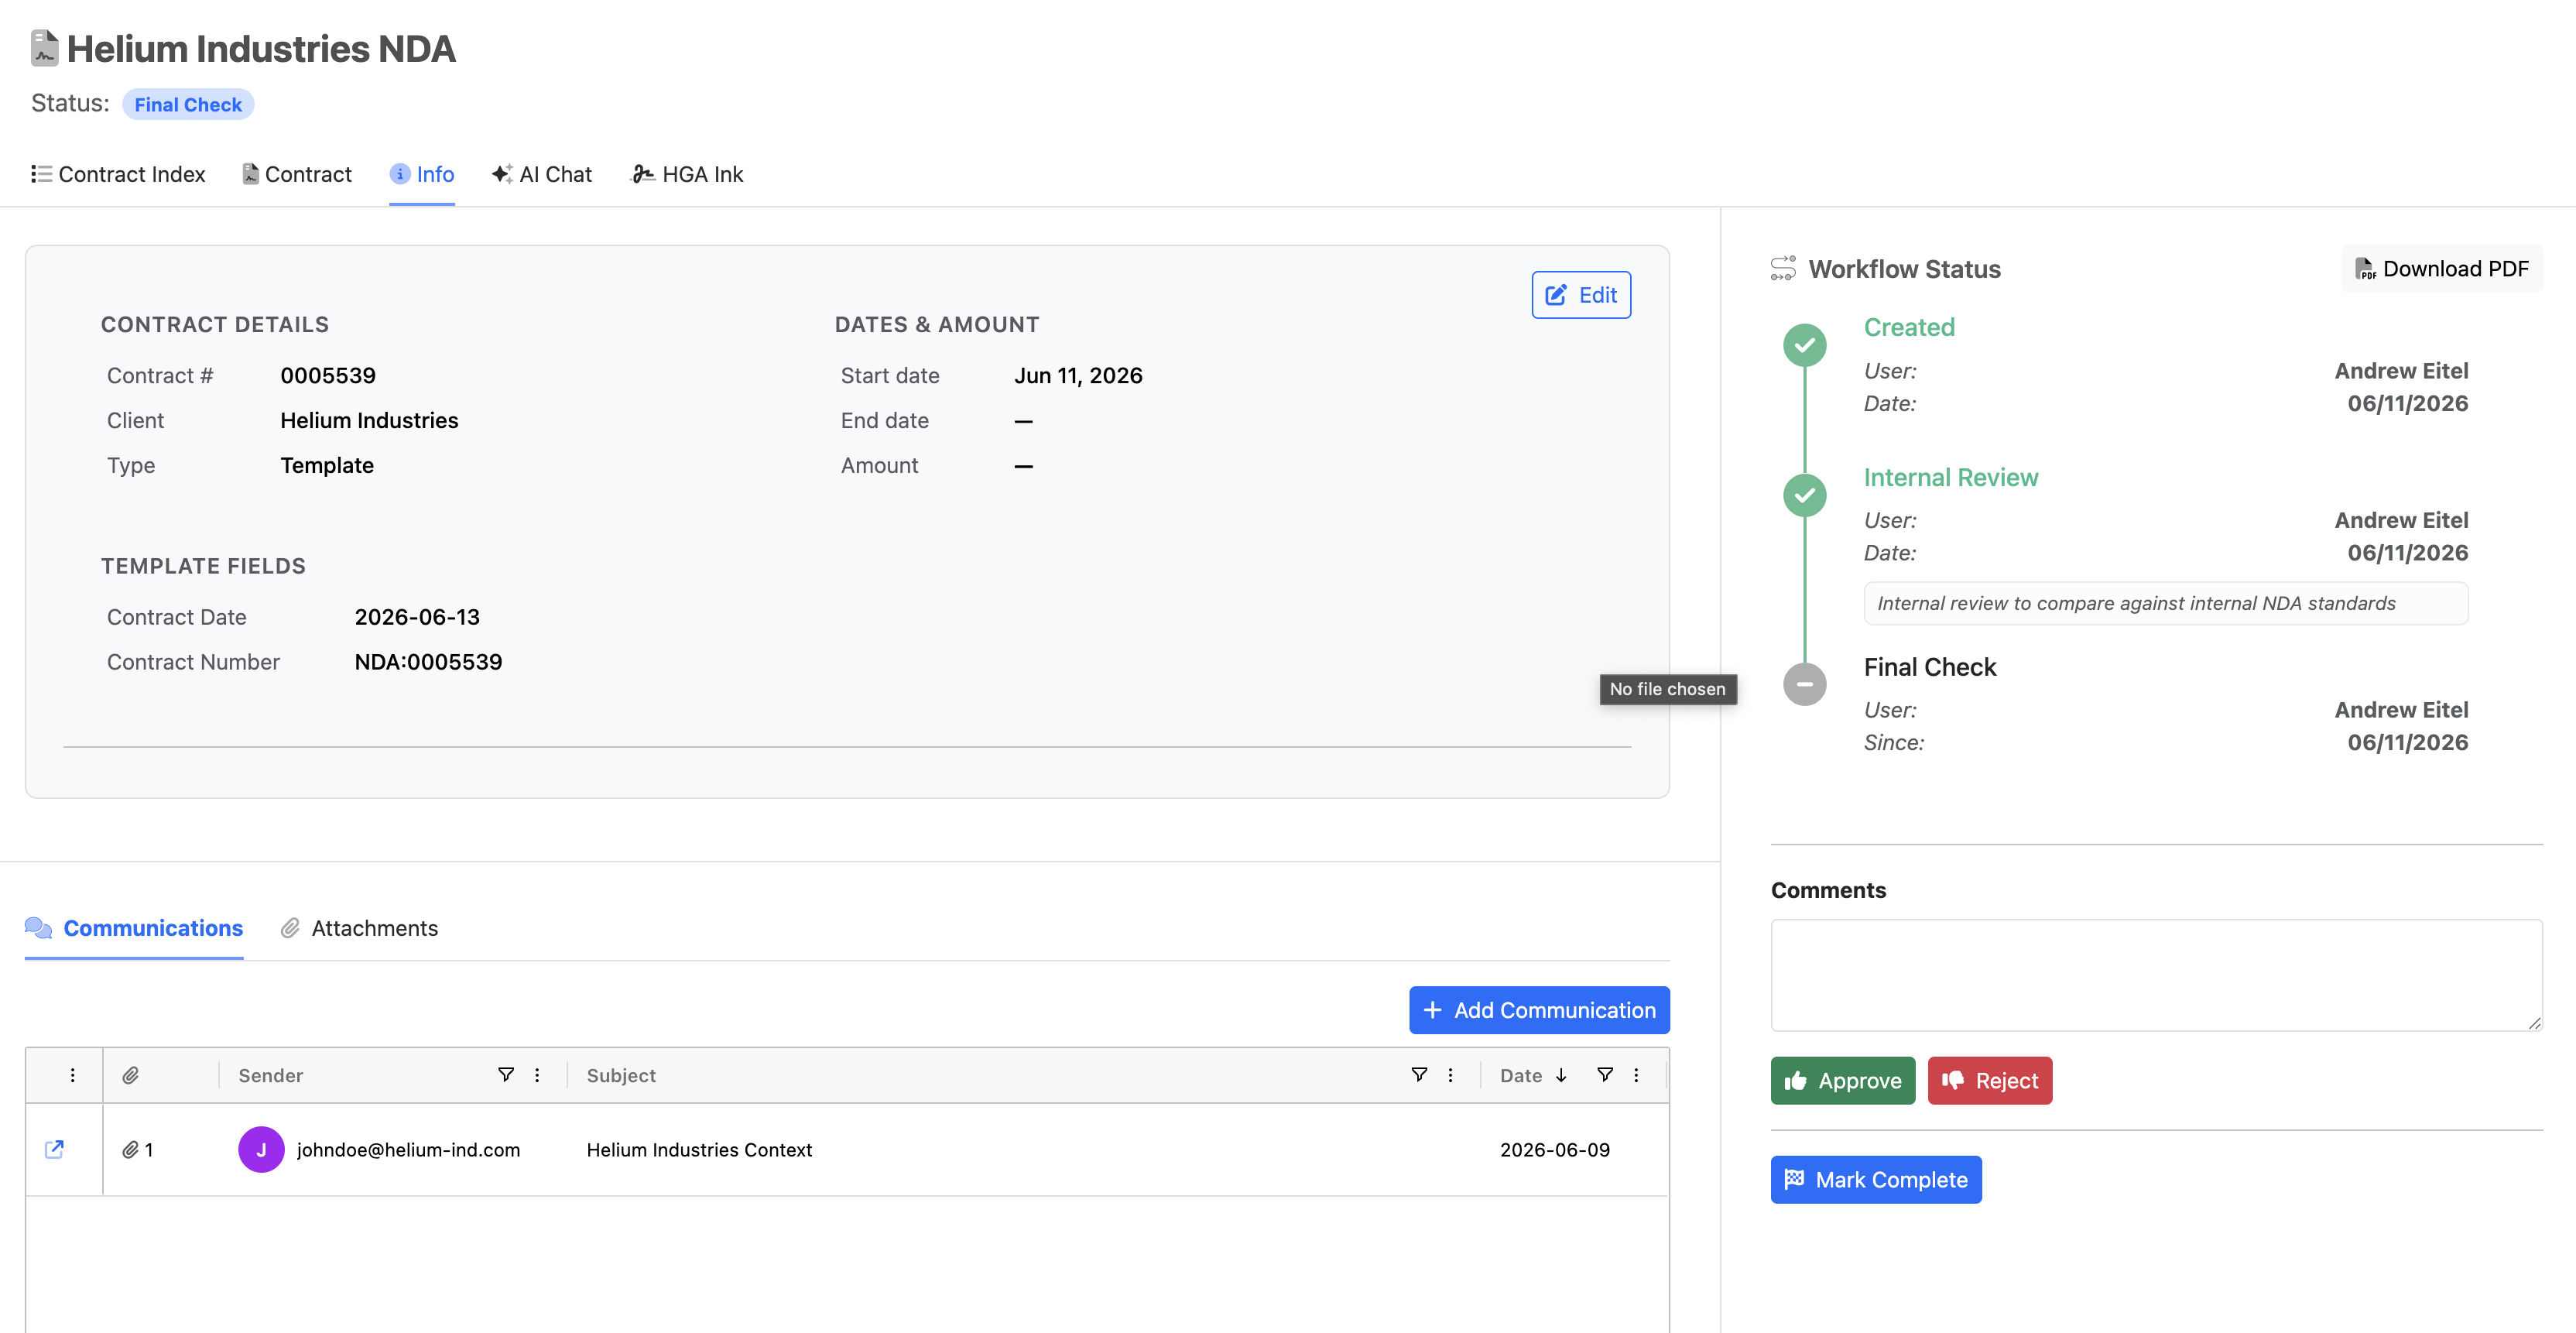2576x1333 pixels.
Task: Sort by the Sender column header
Action: point(270,1075)
